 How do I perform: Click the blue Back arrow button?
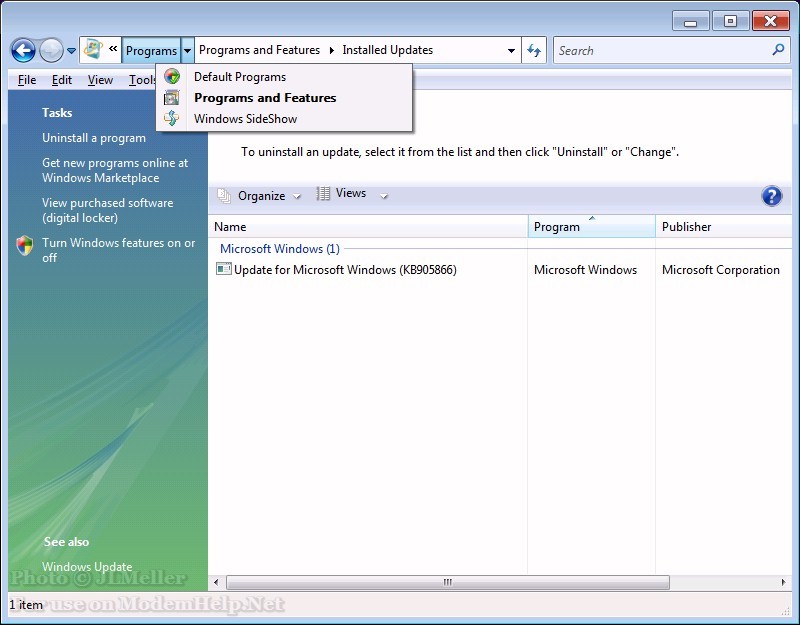23,50
